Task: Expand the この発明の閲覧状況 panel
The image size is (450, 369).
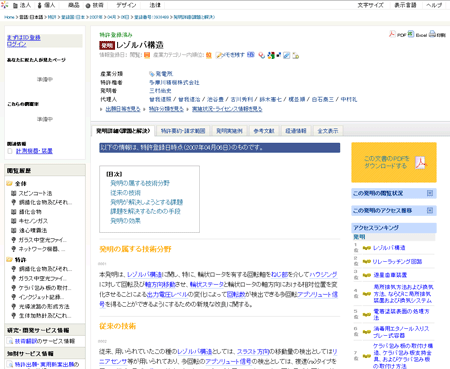Action: [x=430, y=193]
